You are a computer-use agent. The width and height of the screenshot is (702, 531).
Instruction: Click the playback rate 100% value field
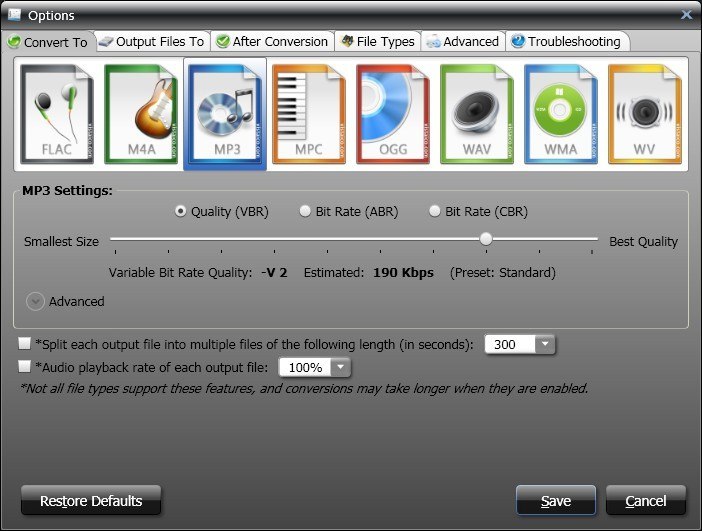pos(305,367)
